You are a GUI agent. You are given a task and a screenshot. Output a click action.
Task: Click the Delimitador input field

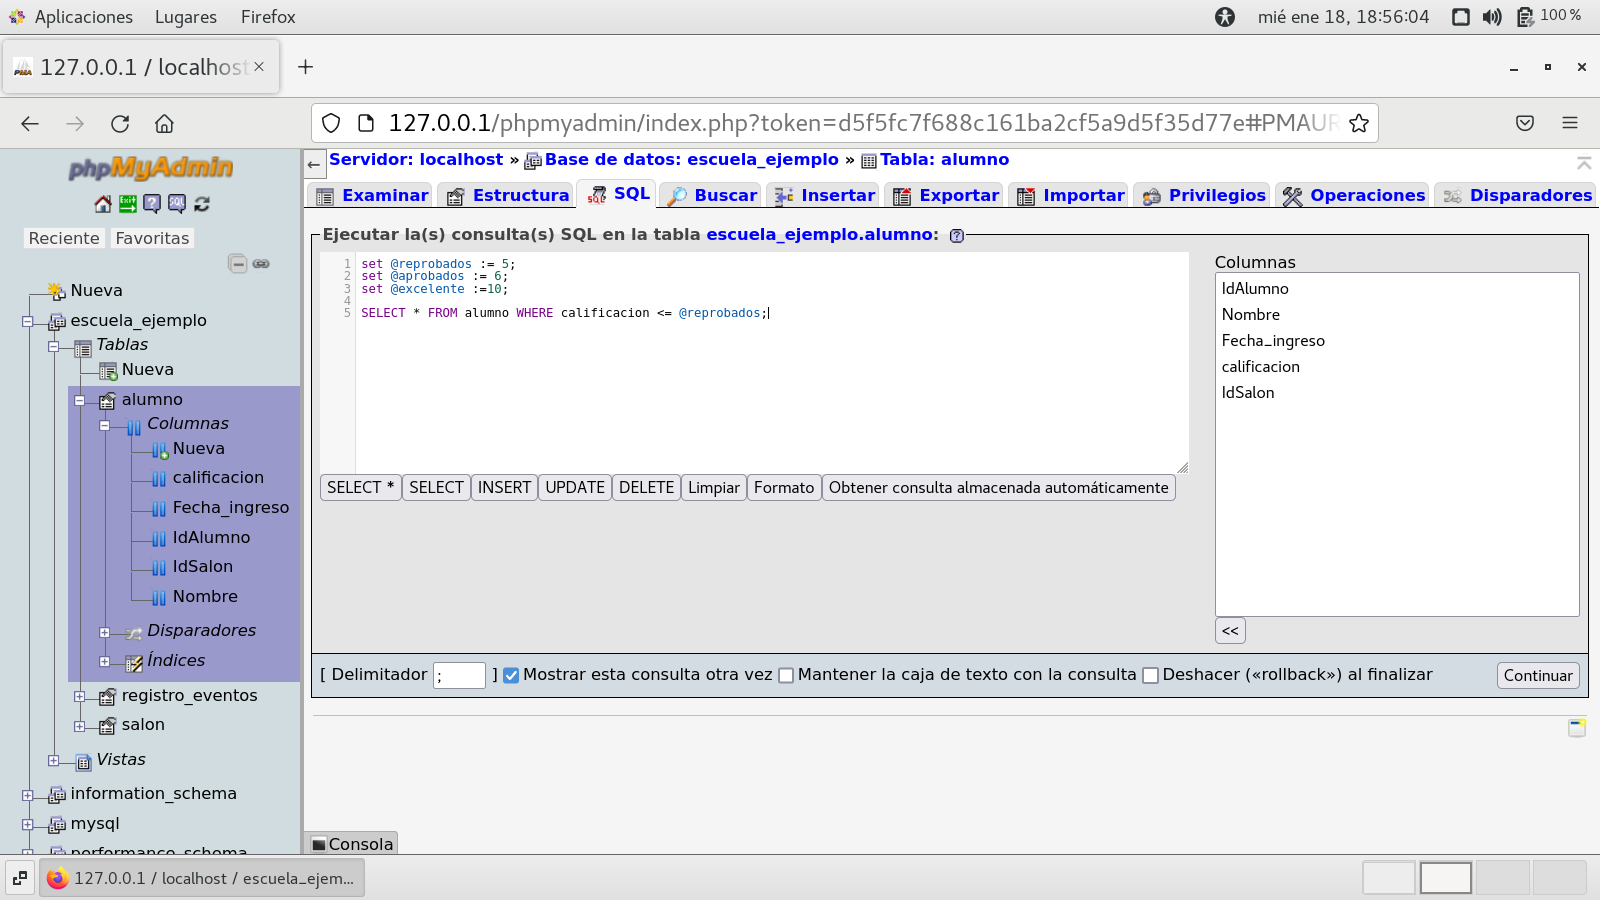460,676
